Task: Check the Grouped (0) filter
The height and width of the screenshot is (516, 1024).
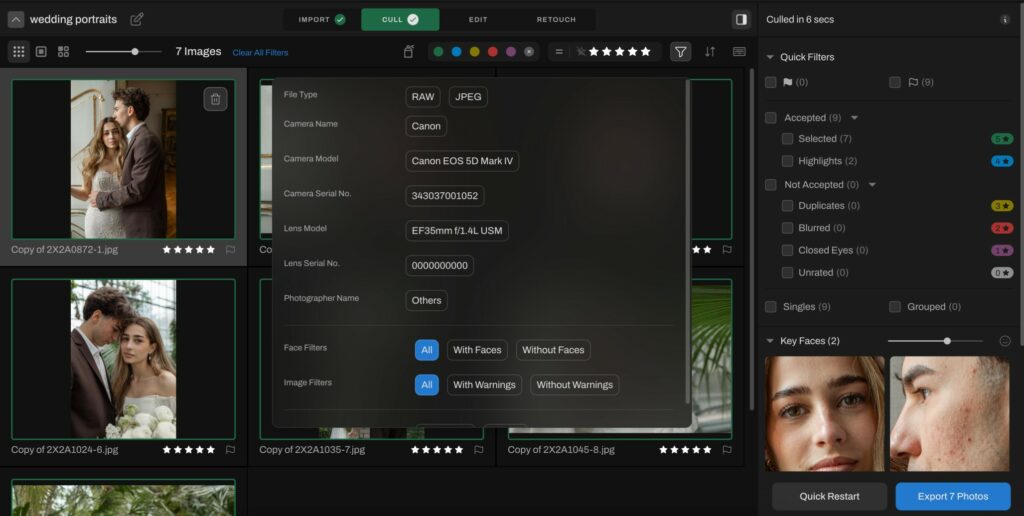Action: [895, 307]
